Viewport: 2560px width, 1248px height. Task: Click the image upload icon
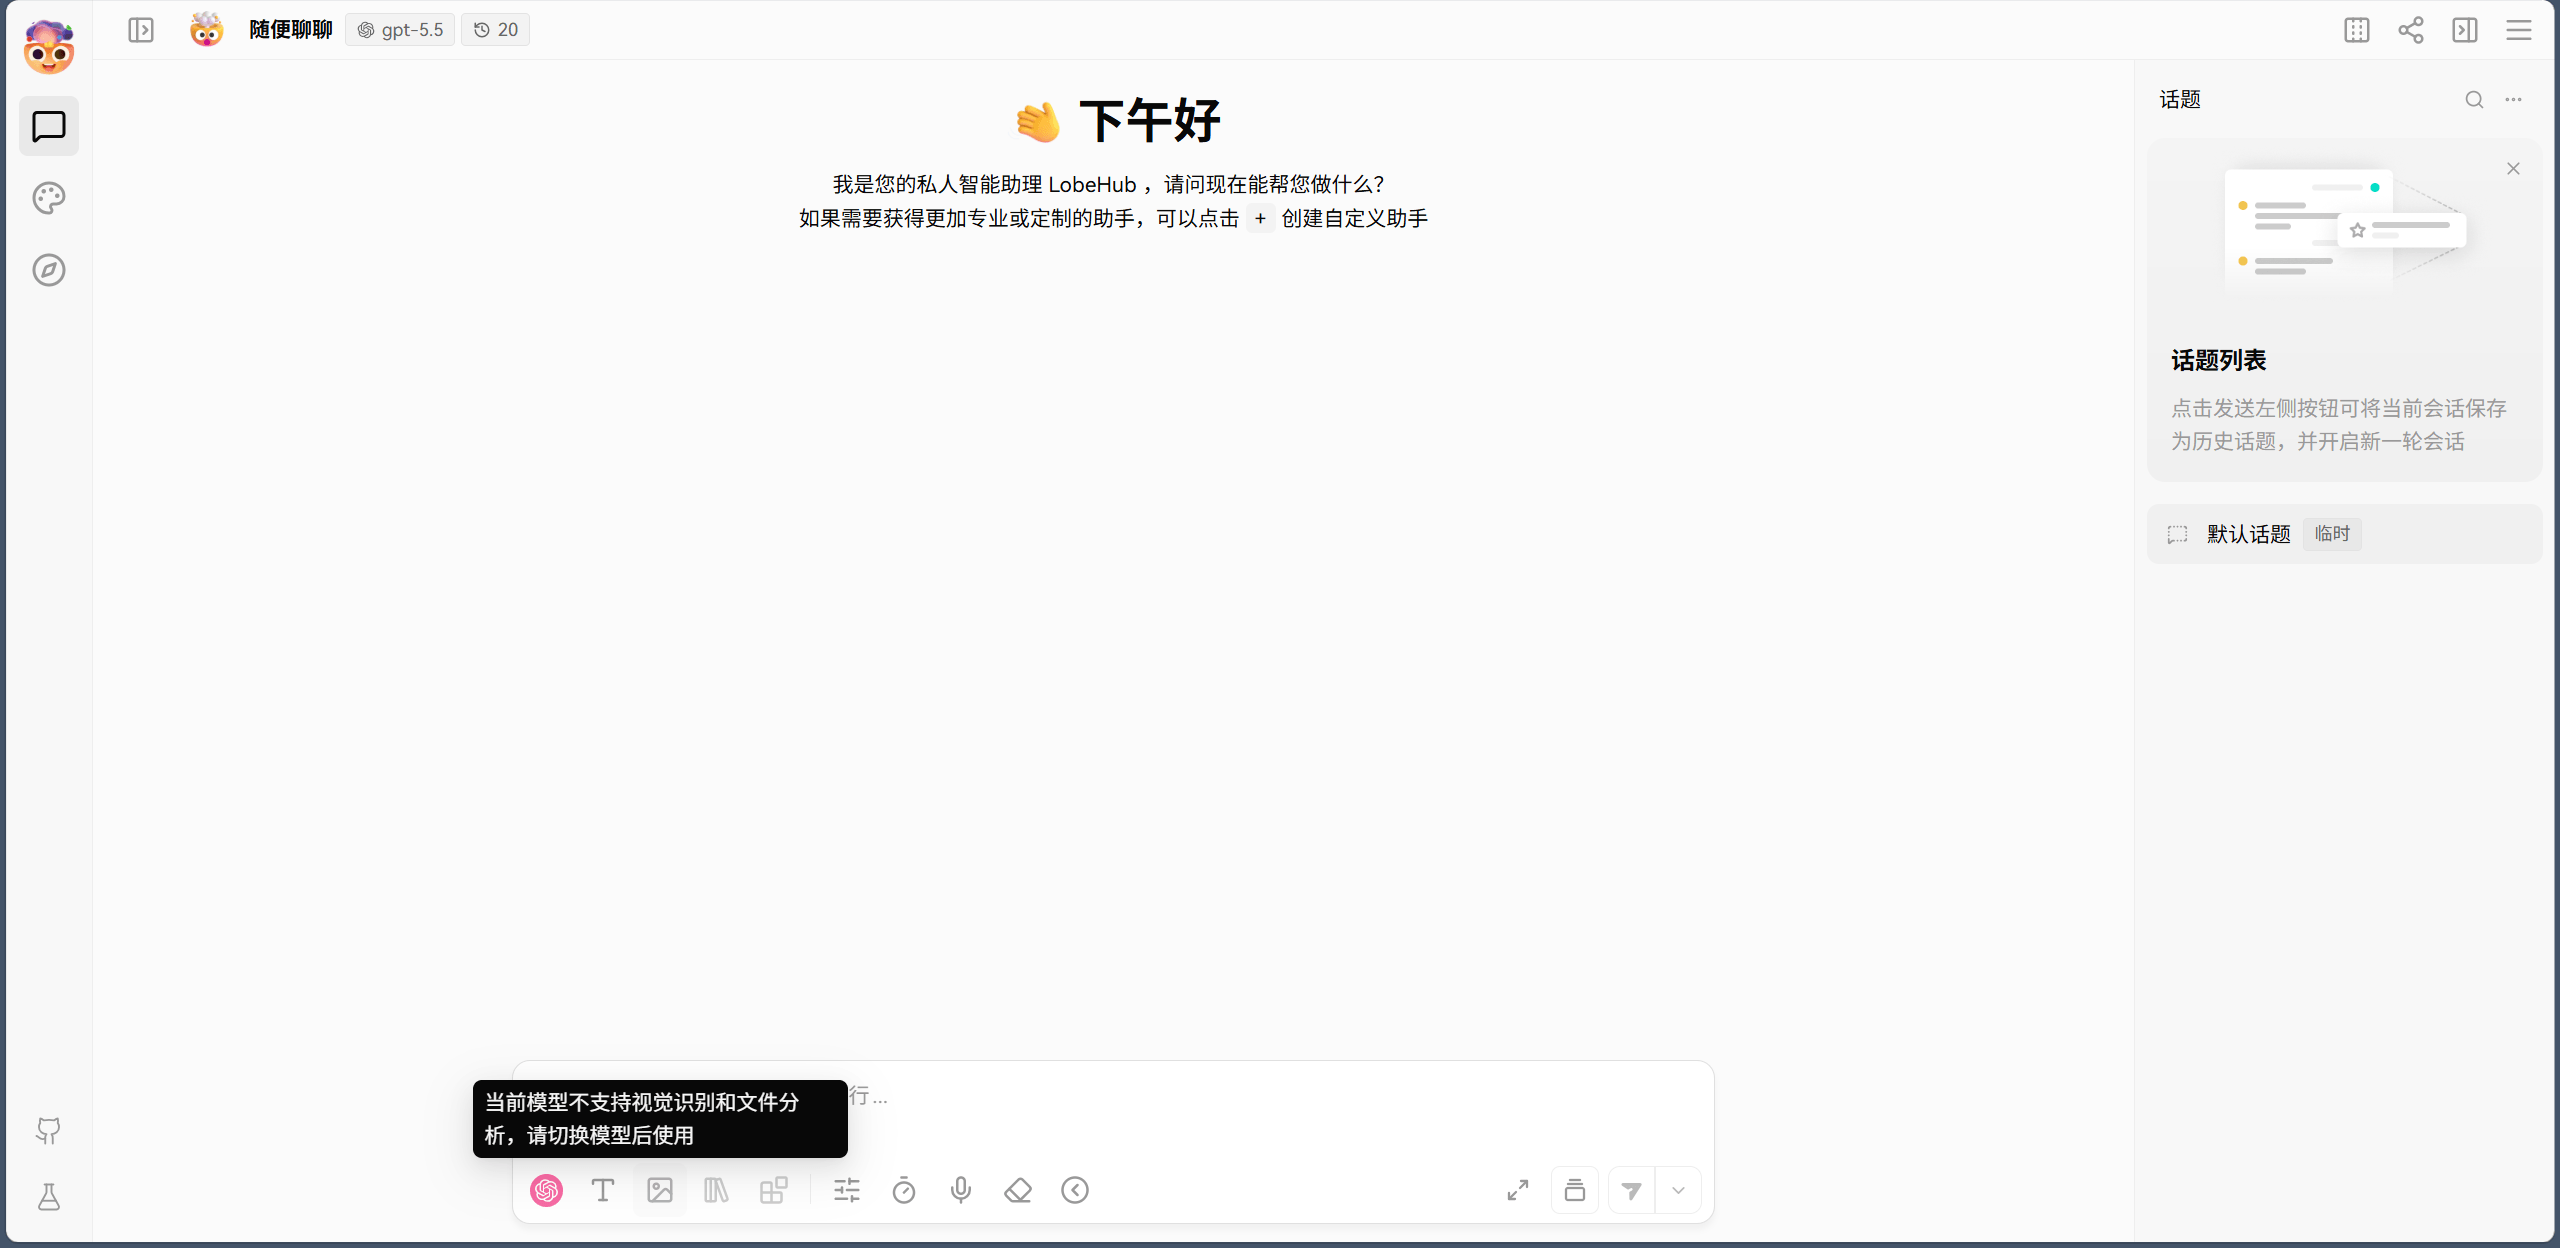660,1190
